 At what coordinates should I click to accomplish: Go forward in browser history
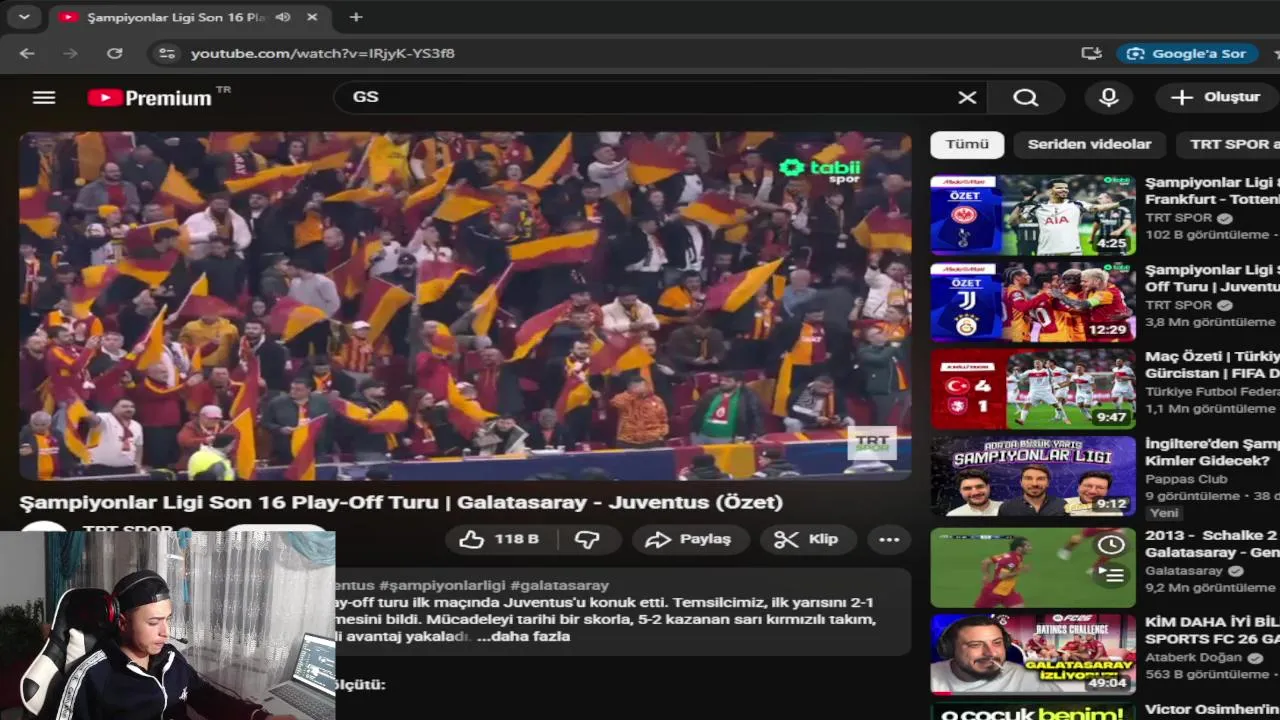coord(70,53)
